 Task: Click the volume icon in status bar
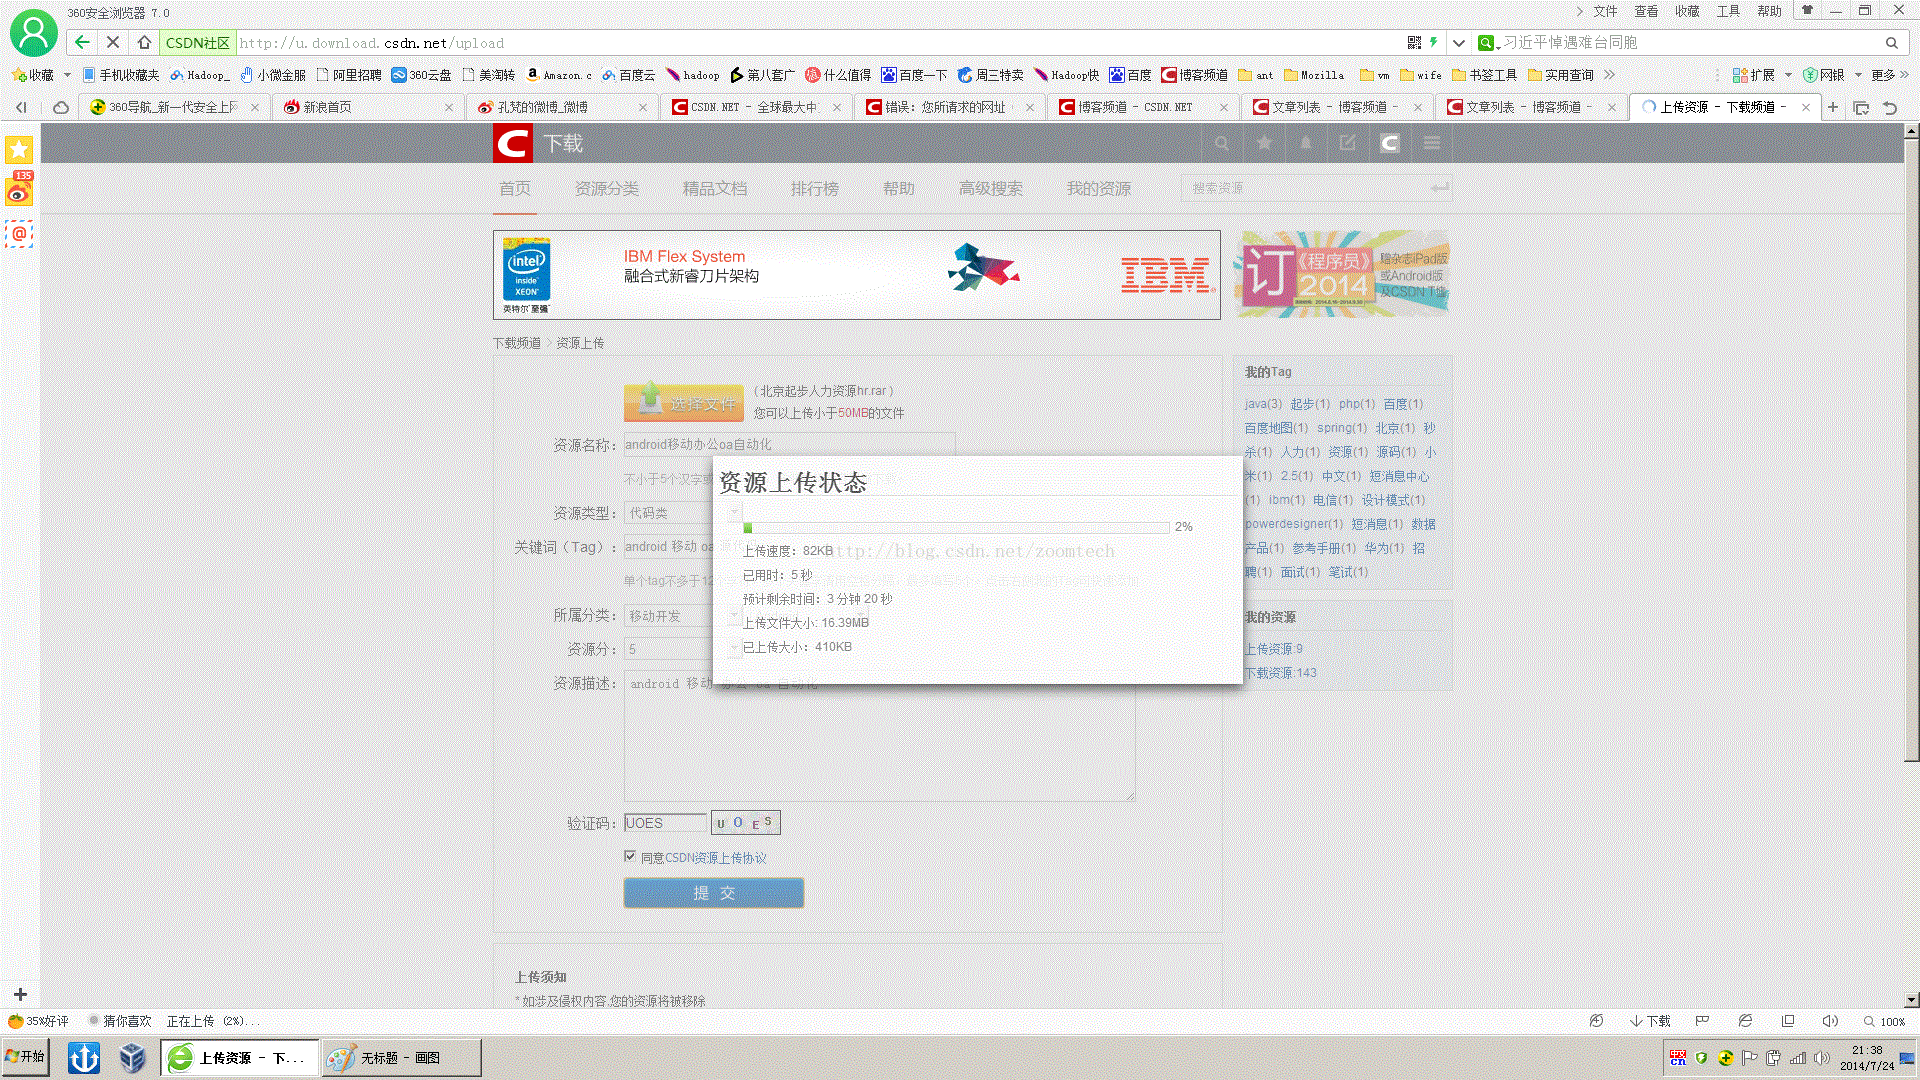pos(1830,1021)
